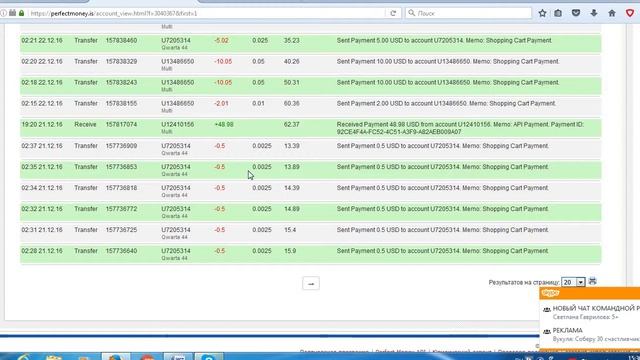Open the bookmarks list icon next to the star

click(x=558, y=13)
